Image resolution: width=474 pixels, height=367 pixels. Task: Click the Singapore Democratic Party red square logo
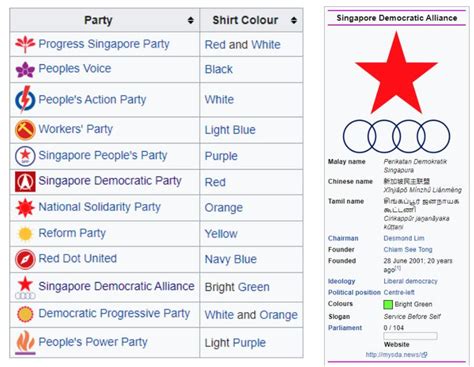[25, 181]
